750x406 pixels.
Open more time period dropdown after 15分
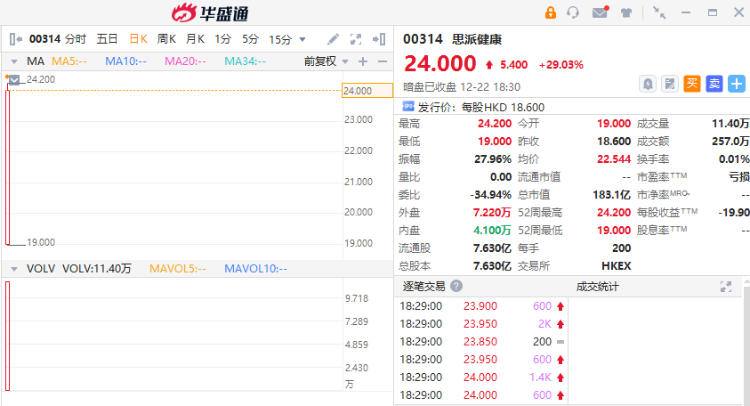tap(302, 40)
